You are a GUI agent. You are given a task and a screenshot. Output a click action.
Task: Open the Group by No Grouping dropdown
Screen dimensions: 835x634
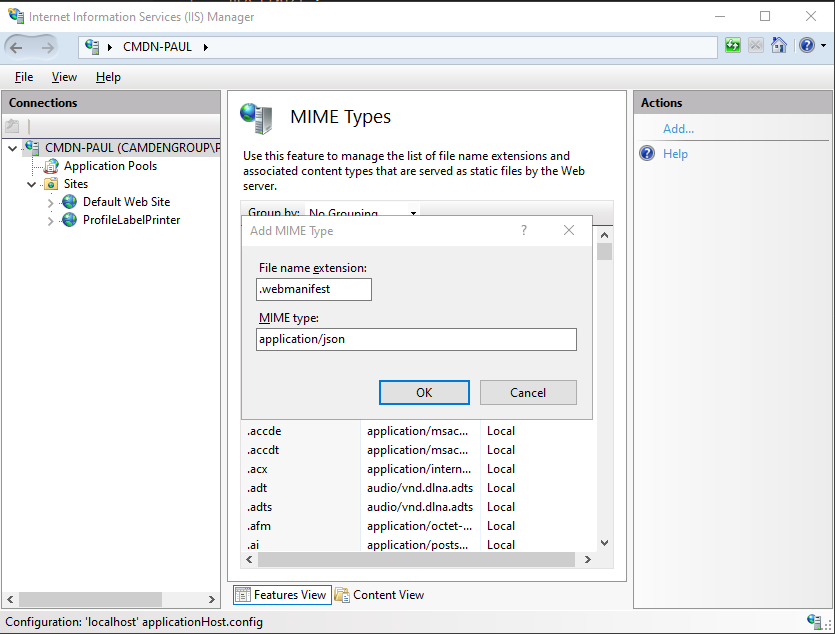pyautogui.click(x=362, y=212)
